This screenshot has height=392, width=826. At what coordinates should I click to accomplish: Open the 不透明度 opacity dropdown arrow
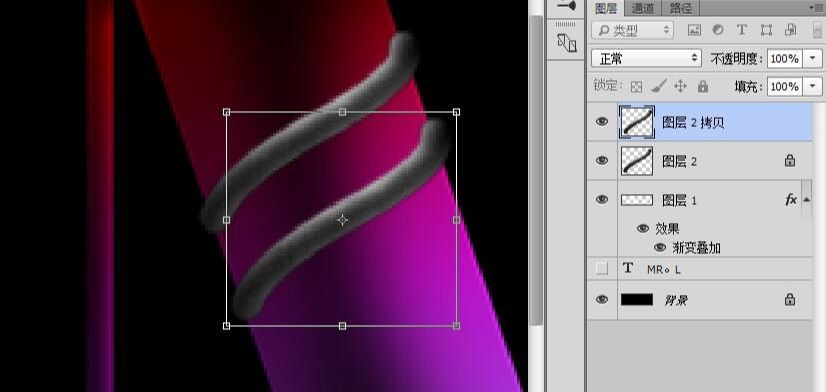click(813, 58)
